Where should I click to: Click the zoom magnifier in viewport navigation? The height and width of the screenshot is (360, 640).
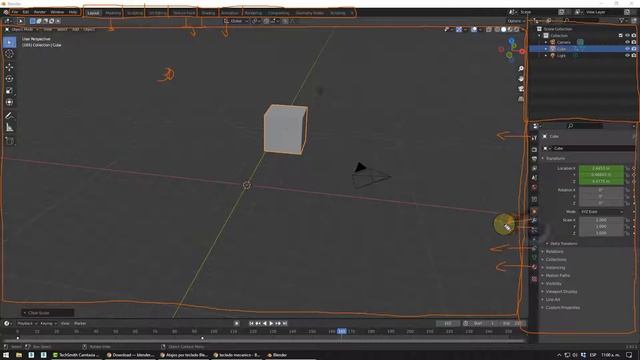point(521,69)
